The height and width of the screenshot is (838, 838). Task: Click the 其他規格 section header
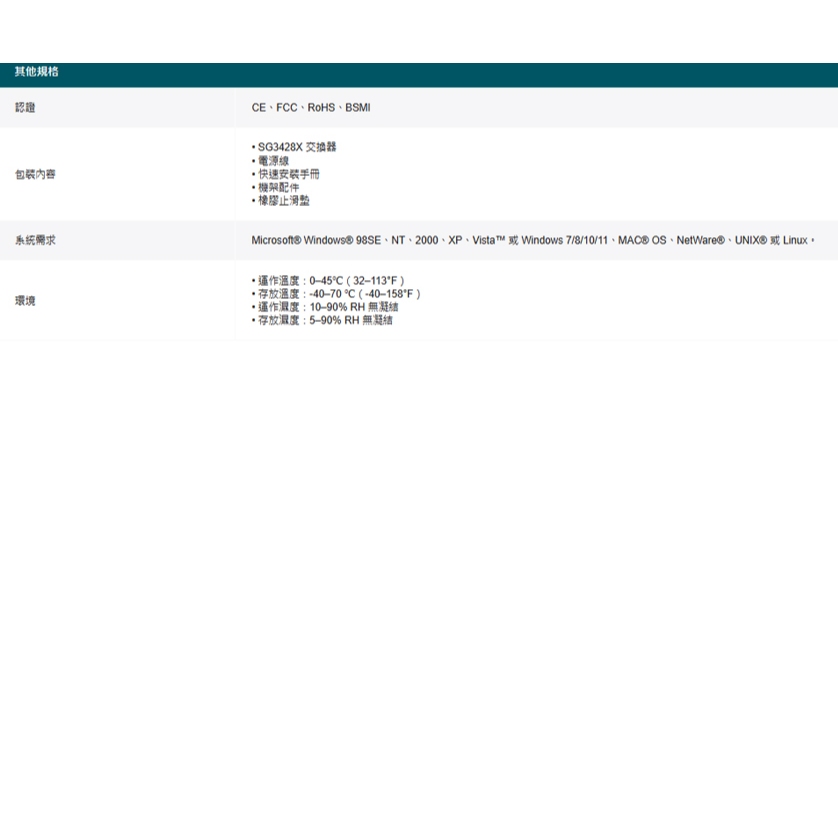[x=36, y=72]
